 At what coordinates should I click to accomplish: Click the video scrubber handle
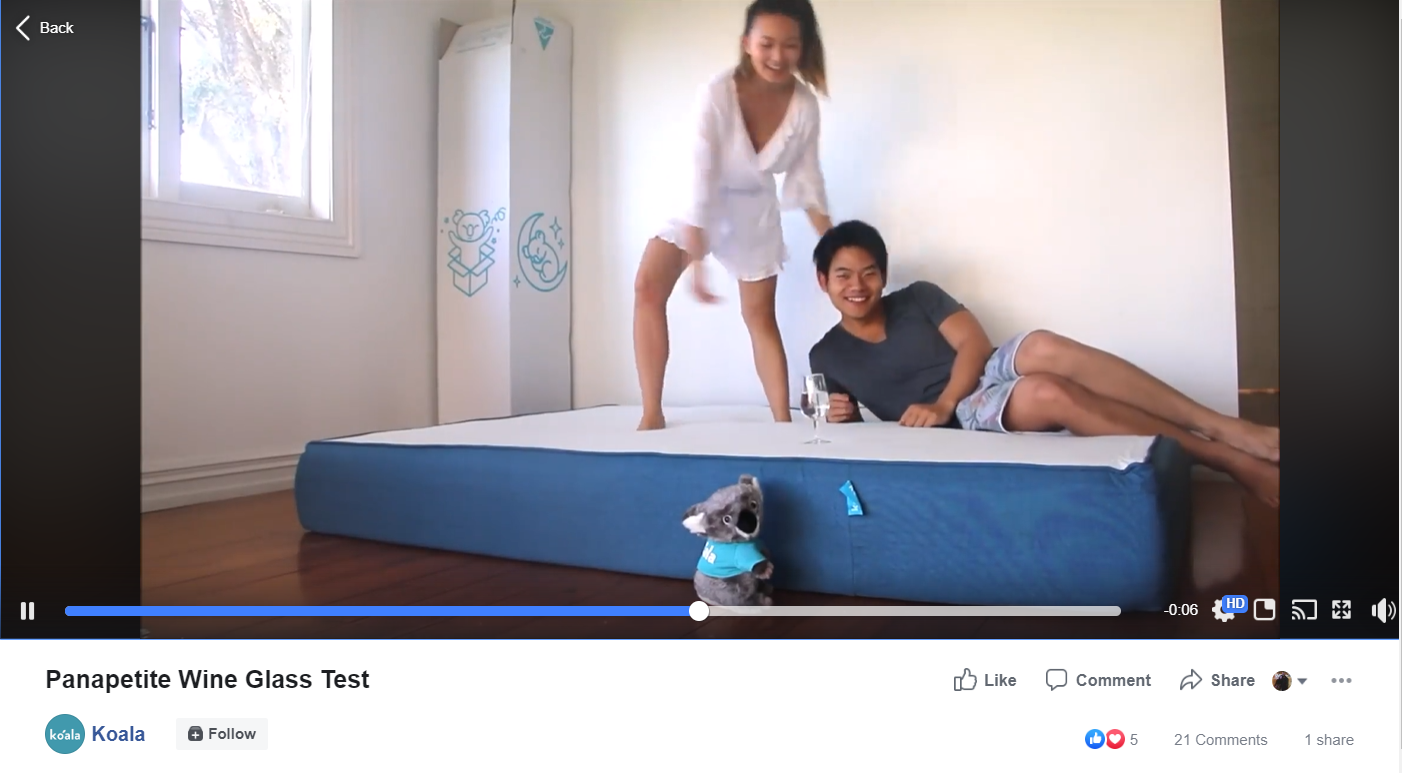tap(699, 611)
